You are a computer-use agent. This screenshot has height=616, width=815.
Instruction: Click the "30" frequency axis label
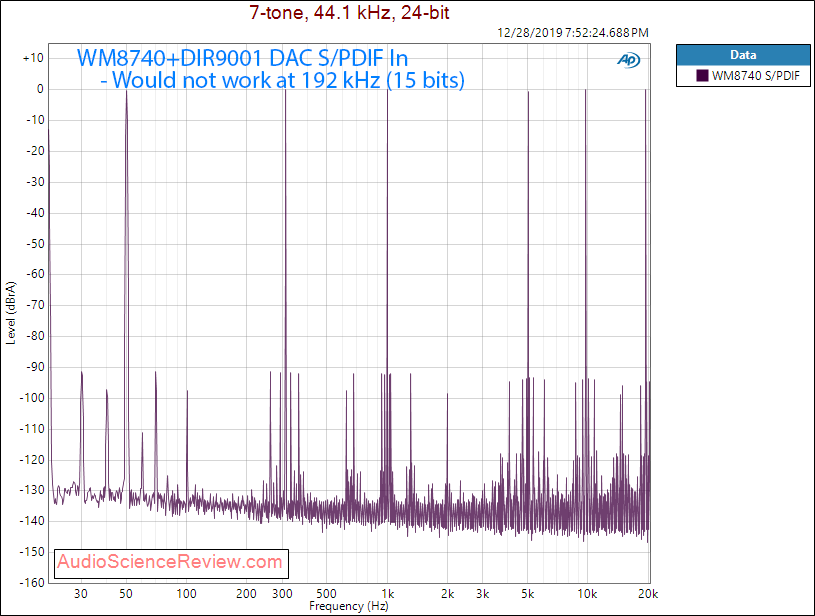81,594
